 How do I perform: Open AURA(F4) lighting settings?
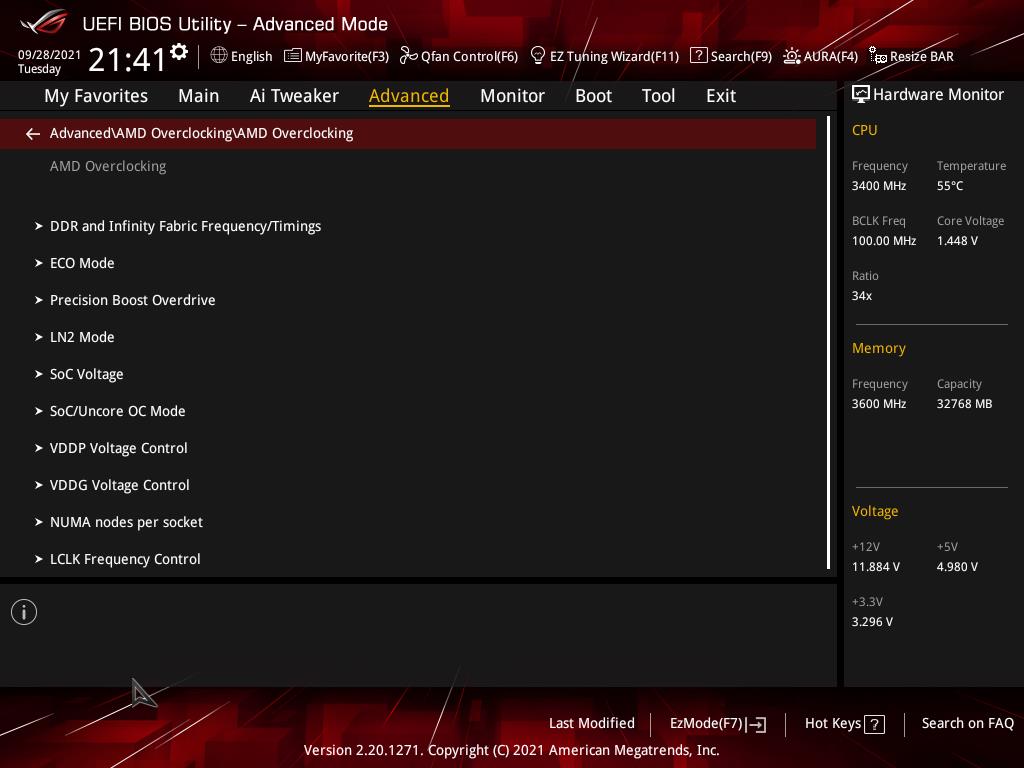pos(820,56)
